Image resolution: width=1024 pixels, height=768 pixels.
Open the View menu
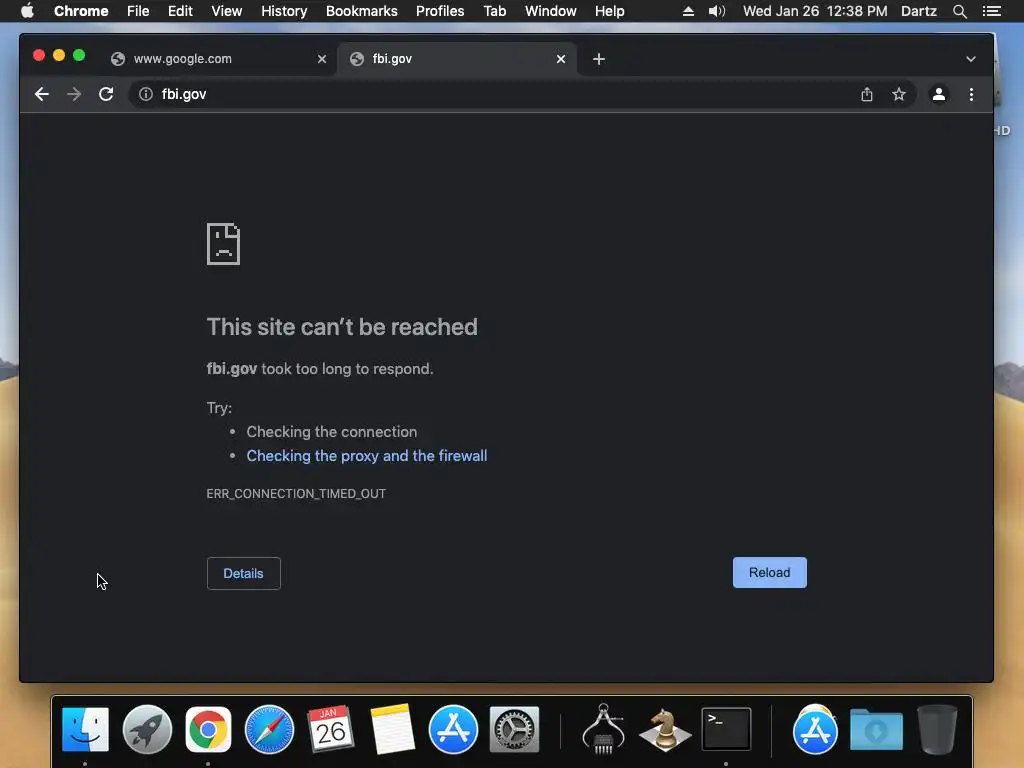coord(227,11)
